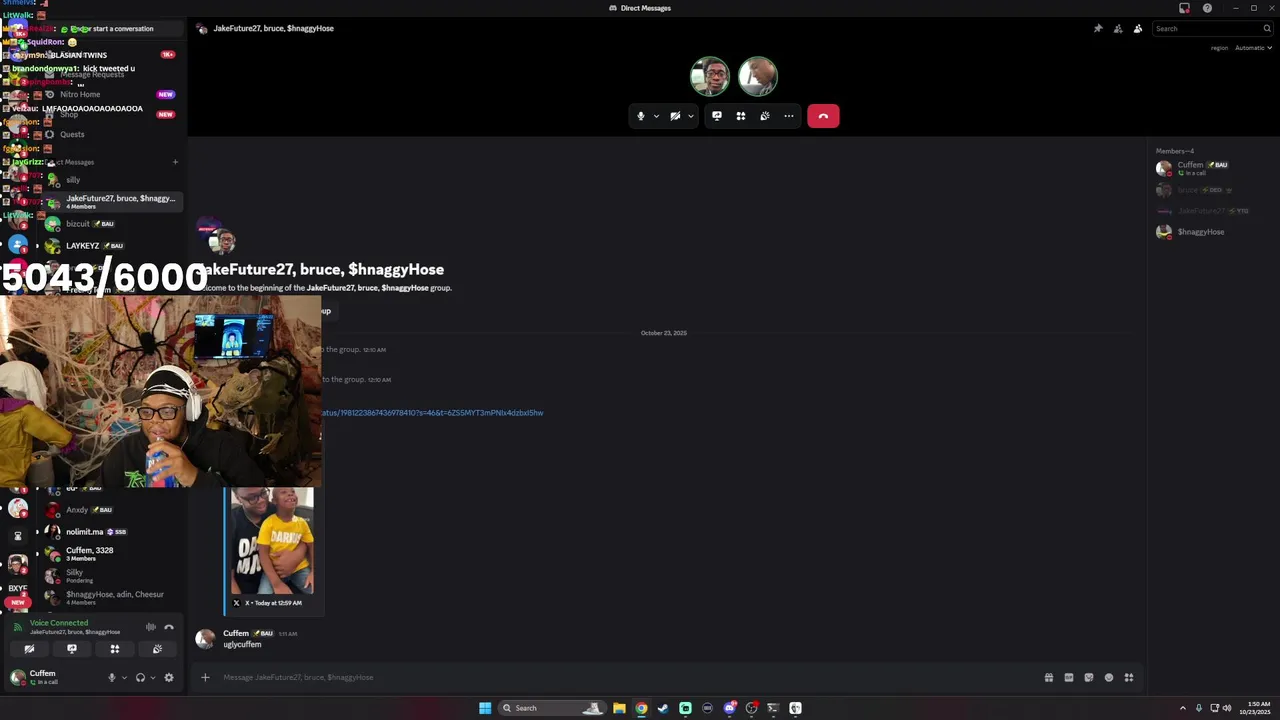Open pinned messages icon
The height and width of the screenshot is (720, 1280).
tap(1098, 29)
